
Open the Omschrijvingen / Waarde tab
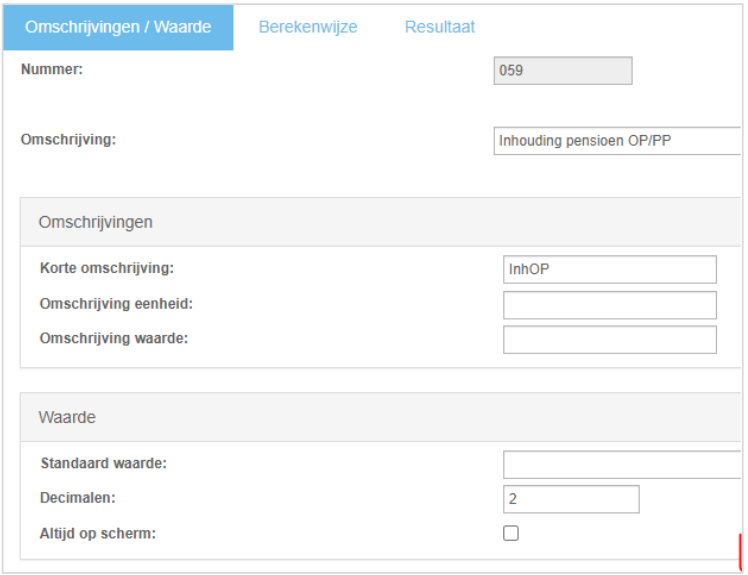tap(118, 27)
